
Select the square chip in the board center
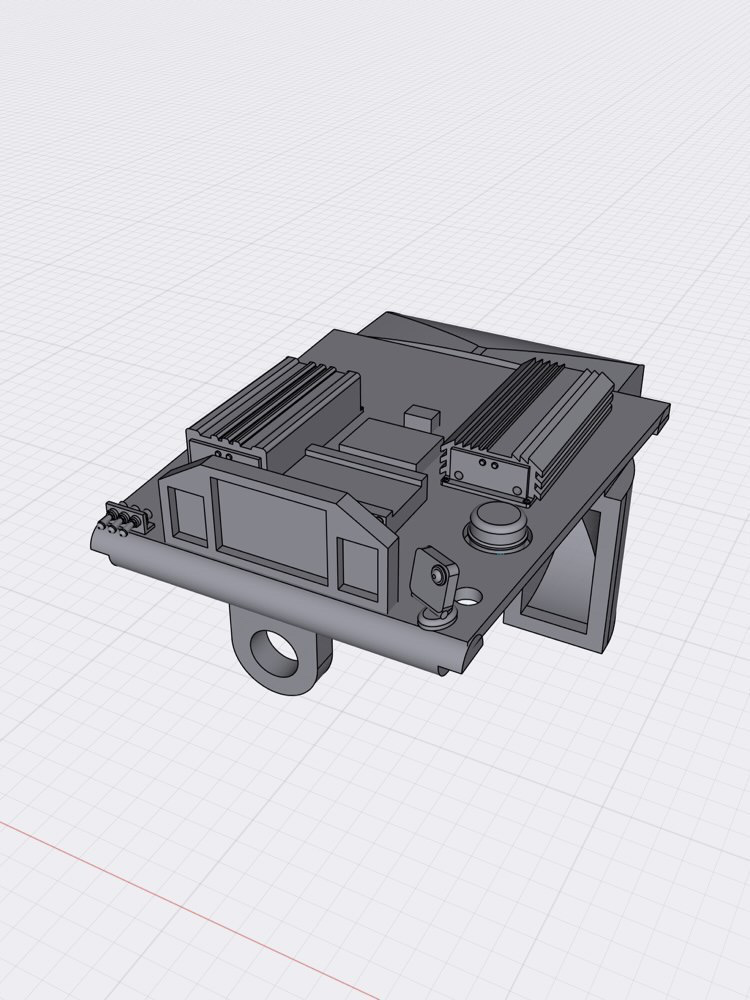tap(389, 445)
